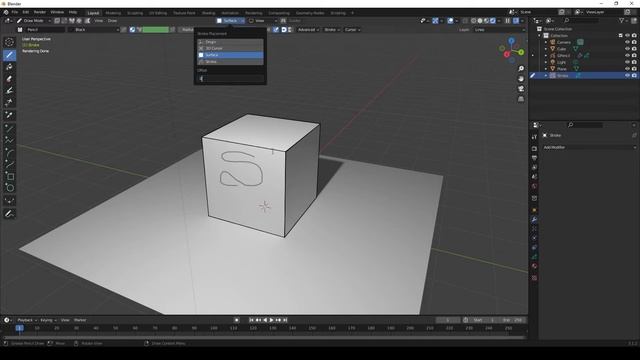Hide the Light object in outliner
This screenshot has height=360, width=640.
point(627,62)
